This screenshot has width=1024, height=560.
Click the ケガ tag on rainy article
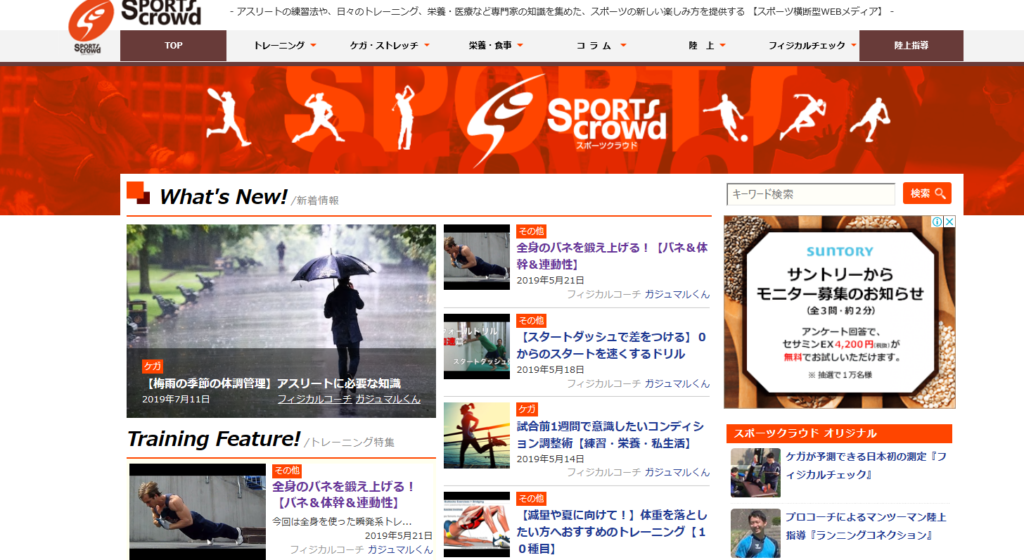[x=152, y=366]
